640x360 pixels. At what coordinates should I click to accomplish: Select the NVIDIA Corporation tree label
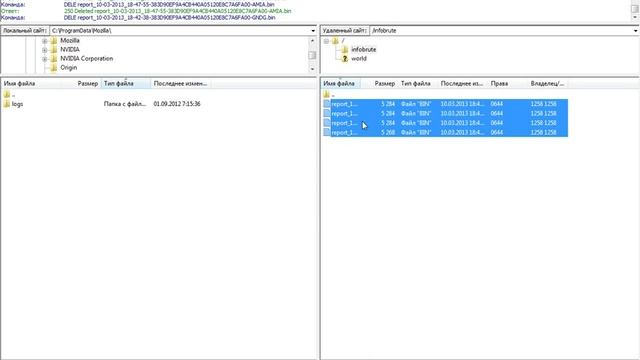point(87,58)
